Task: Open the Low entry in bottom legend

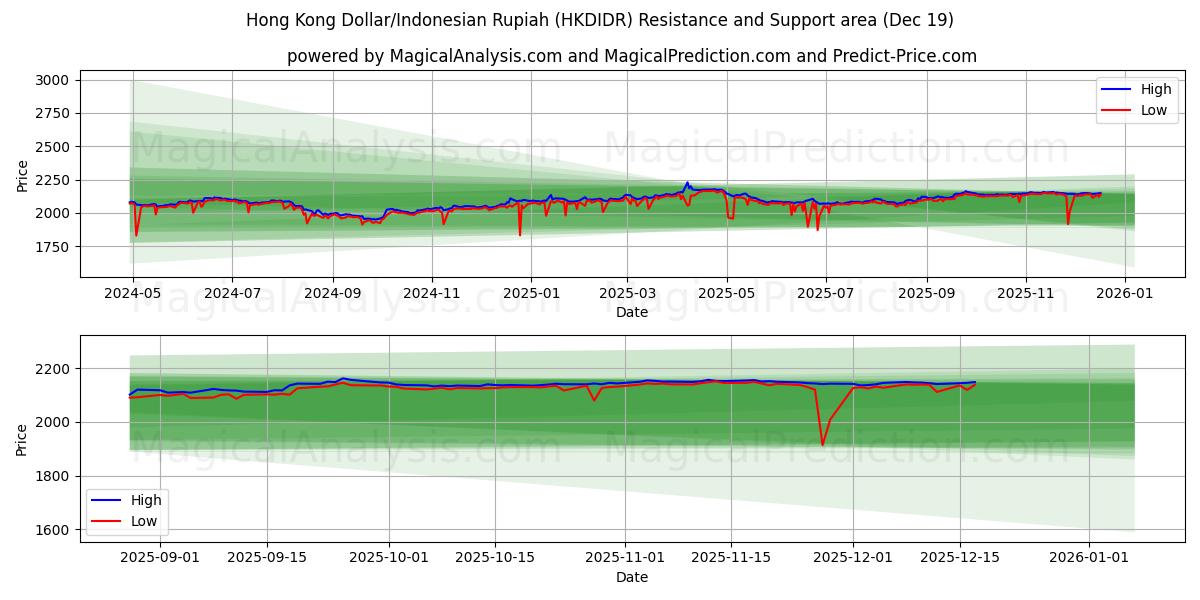Action: click(143, 519)
